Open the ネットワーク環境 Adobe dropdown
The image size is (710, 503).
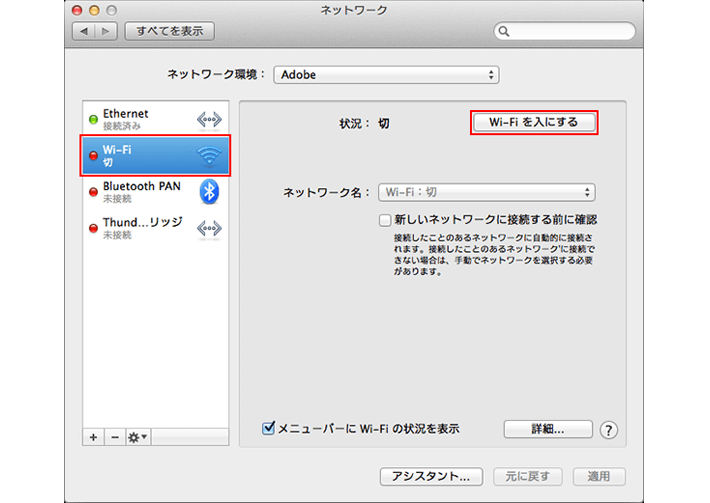pos(386,75)
